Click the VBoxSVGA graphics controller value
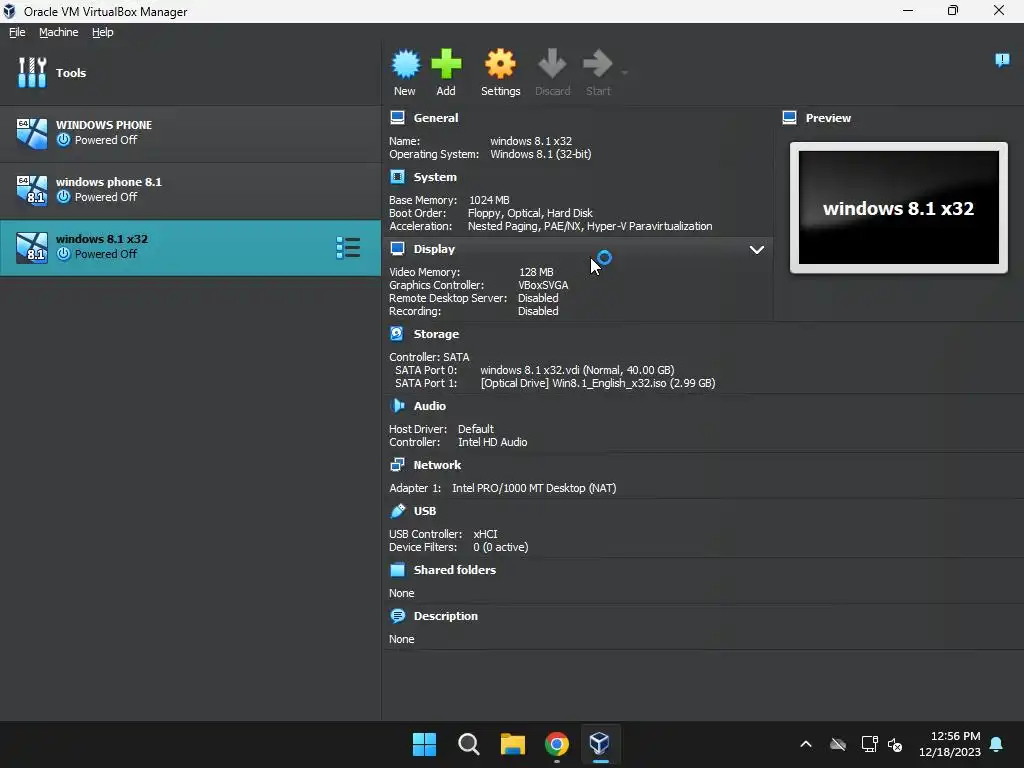1024x768 pixels. tap(543, 285)
